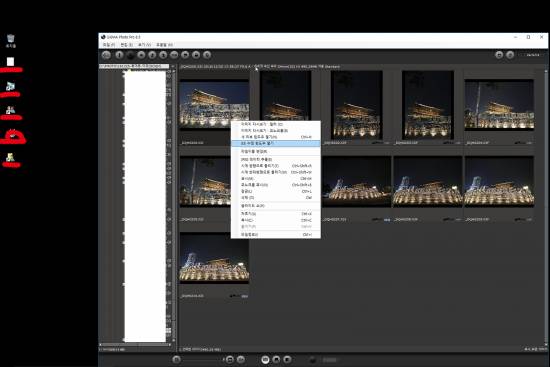The width and height of the screenshot is (550, 367).
Task: Choose the JPEG image extract context menu entry
Action: tap(276, 159)
